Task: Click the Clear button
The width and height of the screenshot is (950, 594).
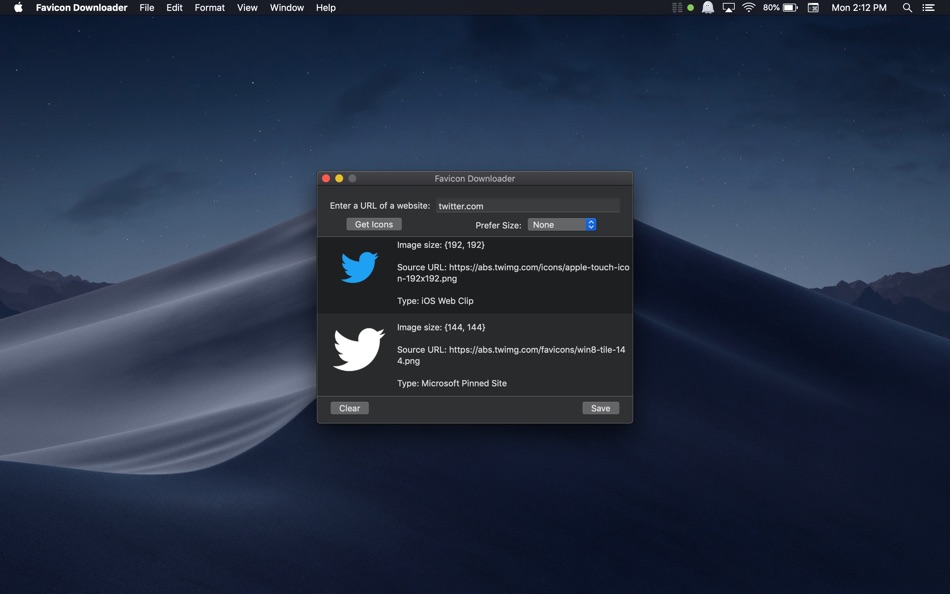Action: 350,408
